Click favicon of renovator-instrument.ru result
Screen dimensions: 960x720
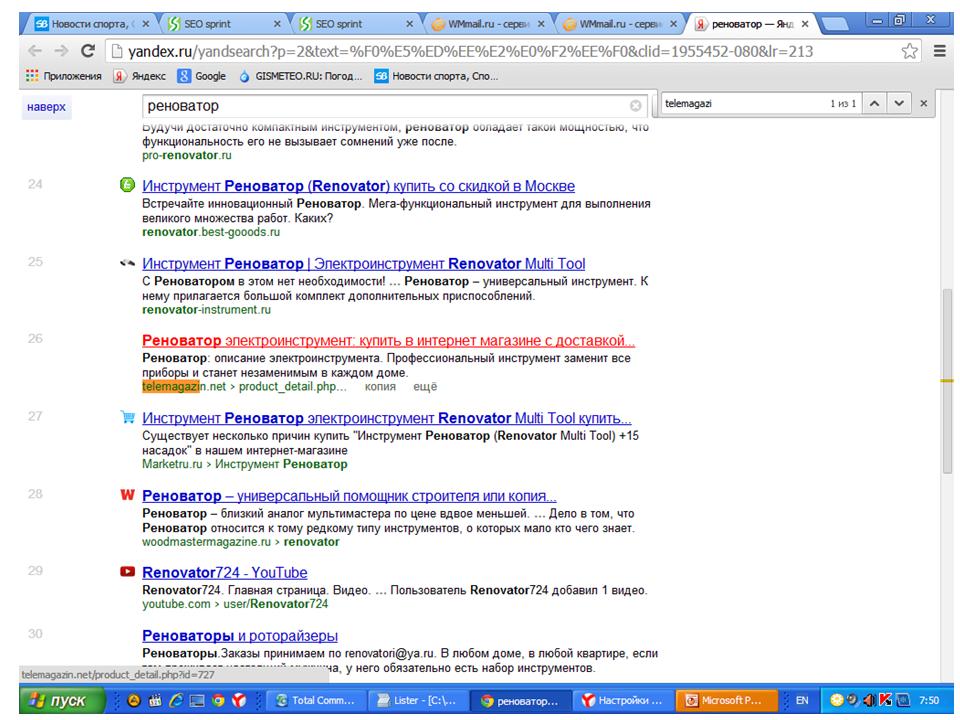click(127, 263)
